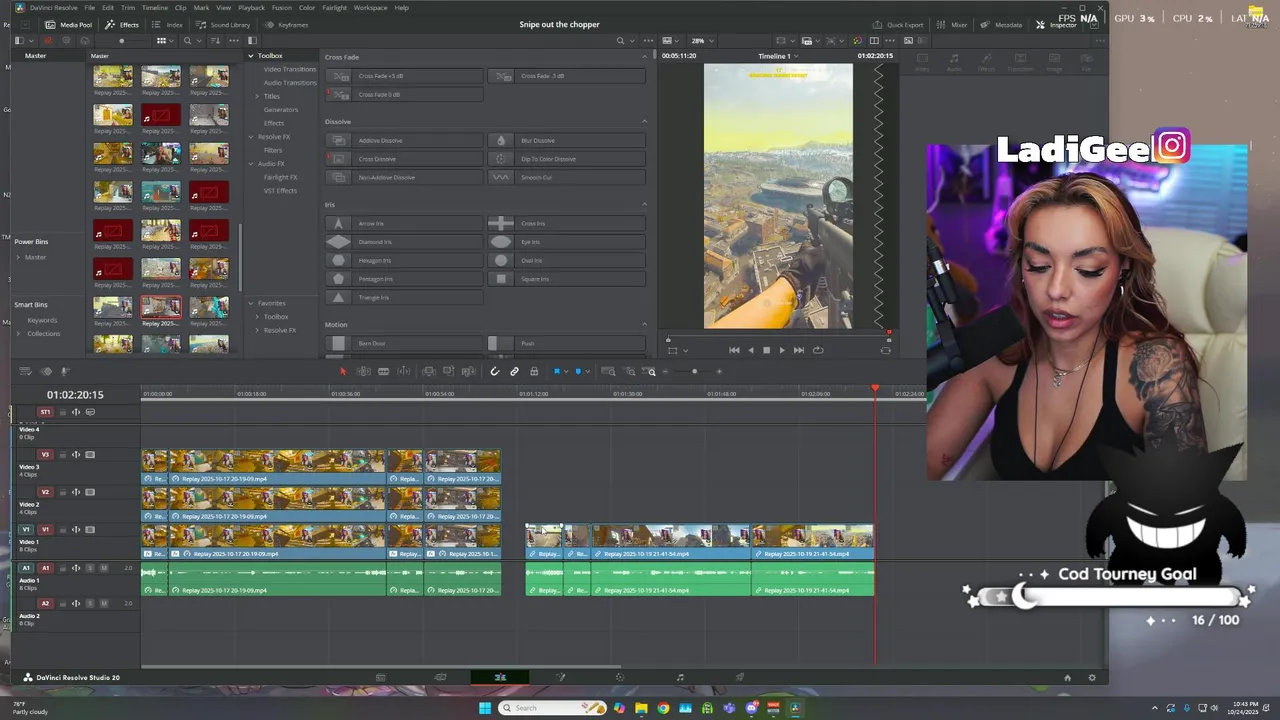Expand the Titles tree item
Image resolution: width=1280 pixels, height=720 pixels.
coord(257,96)
